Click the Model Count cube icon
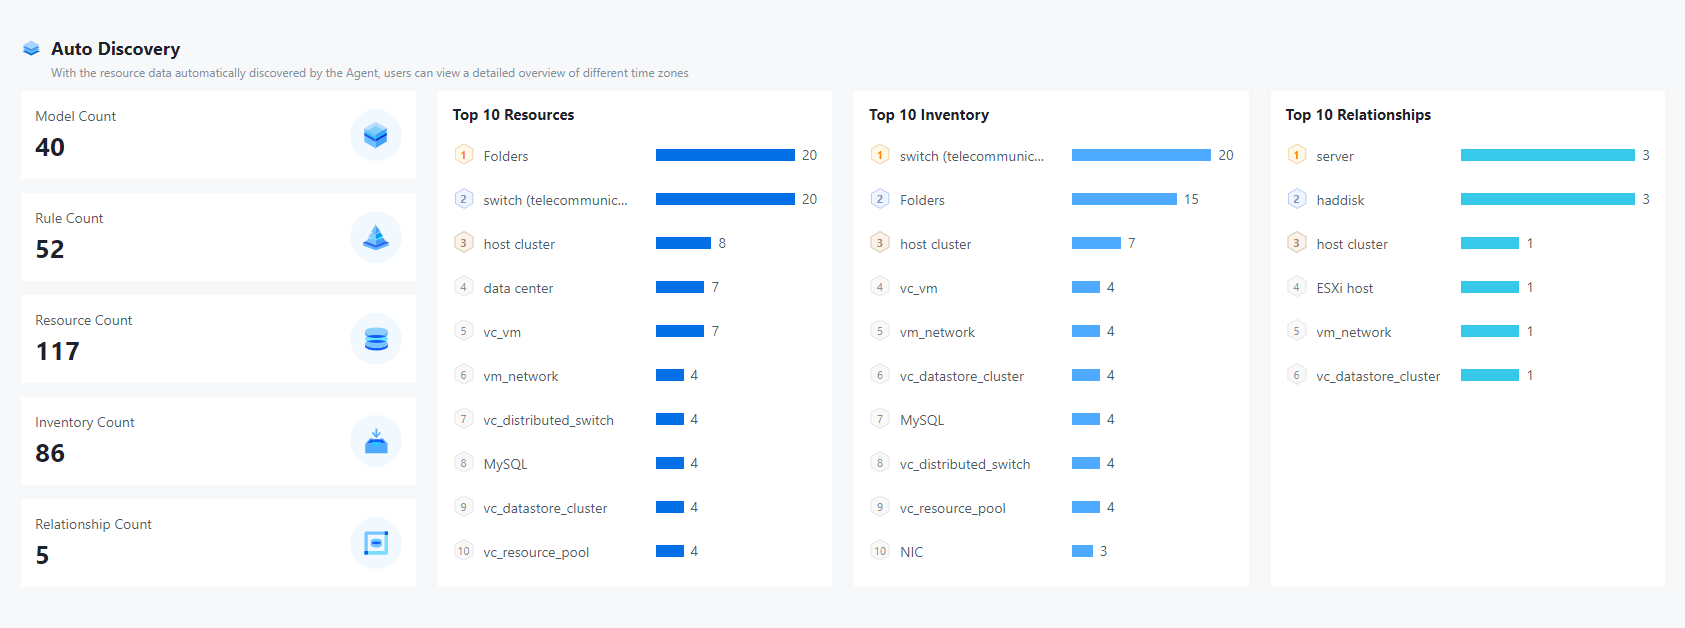 (376, 135)
